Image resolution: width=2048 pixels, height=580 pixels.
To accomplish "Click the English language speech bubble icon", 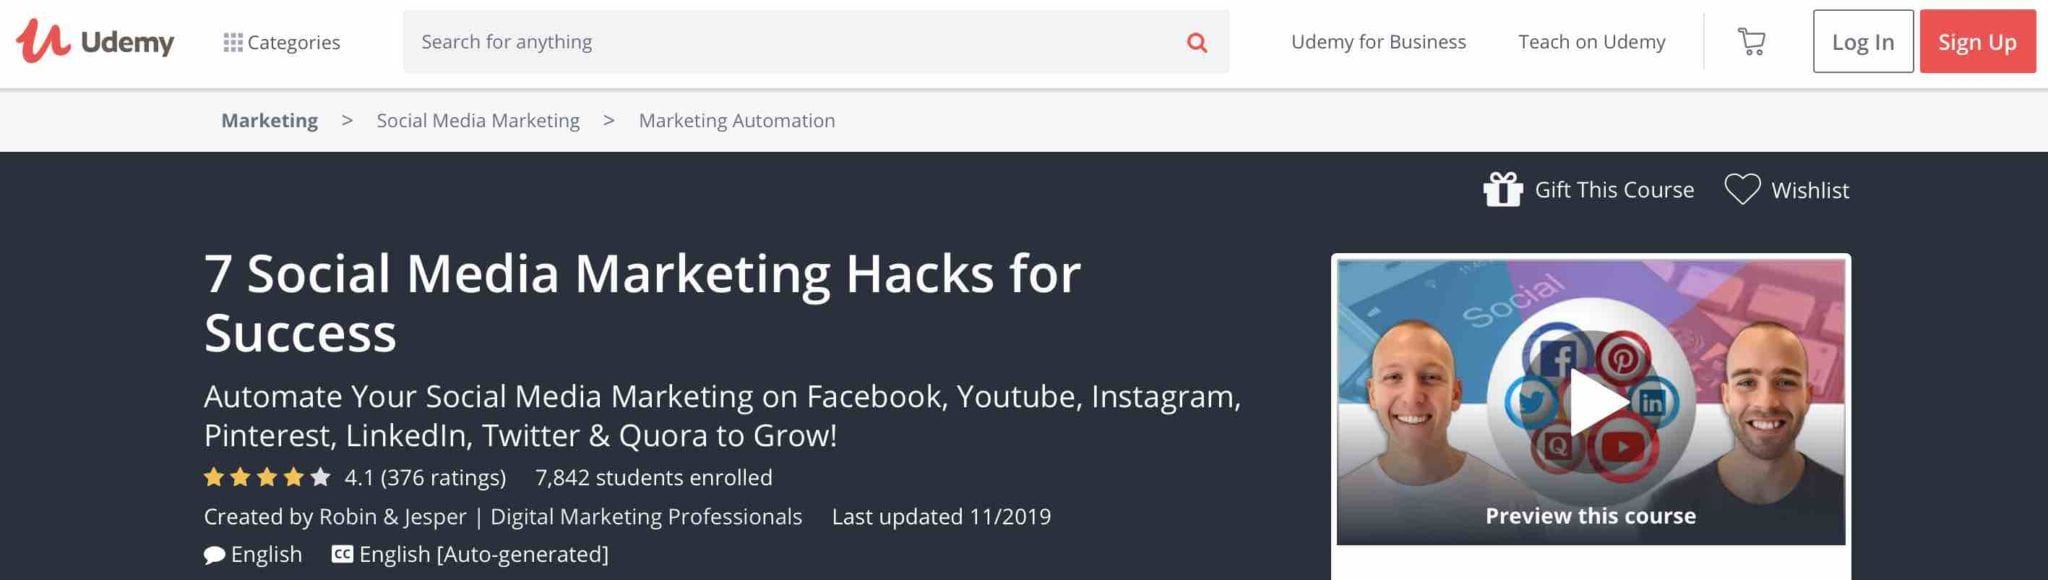I will point(214,555).
